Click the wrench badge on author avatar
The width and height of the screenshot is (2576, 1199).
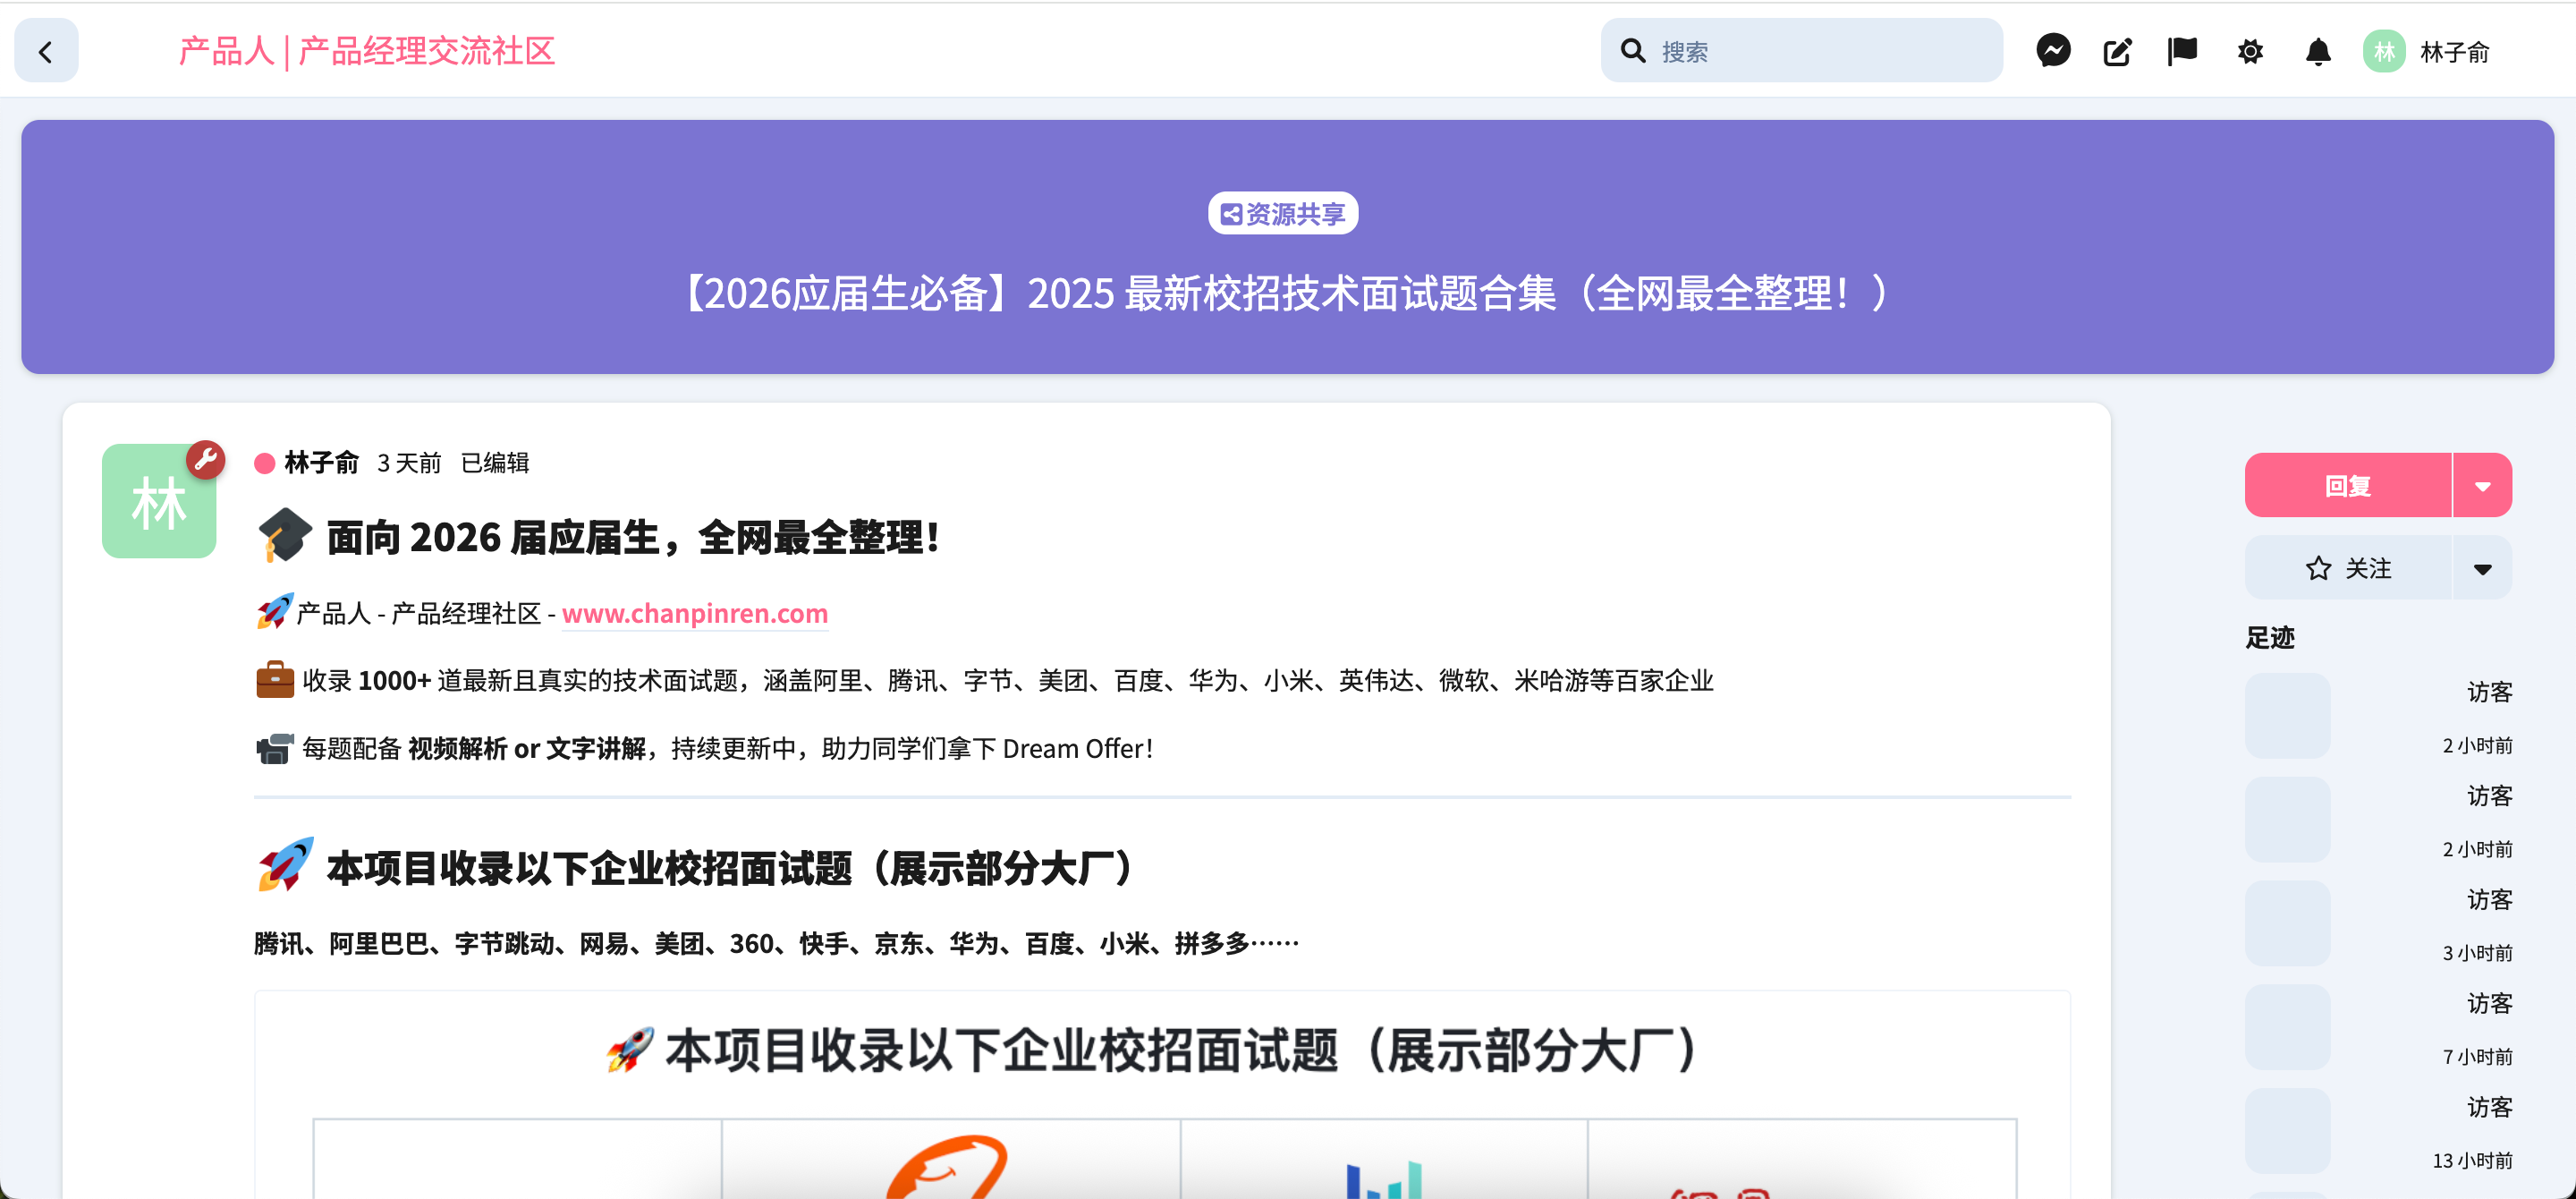tap(206, 460)
